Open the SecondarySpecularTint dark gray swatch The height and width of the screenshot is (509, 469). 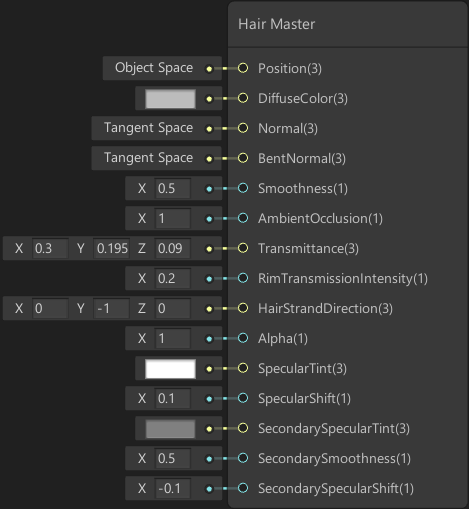170,429
